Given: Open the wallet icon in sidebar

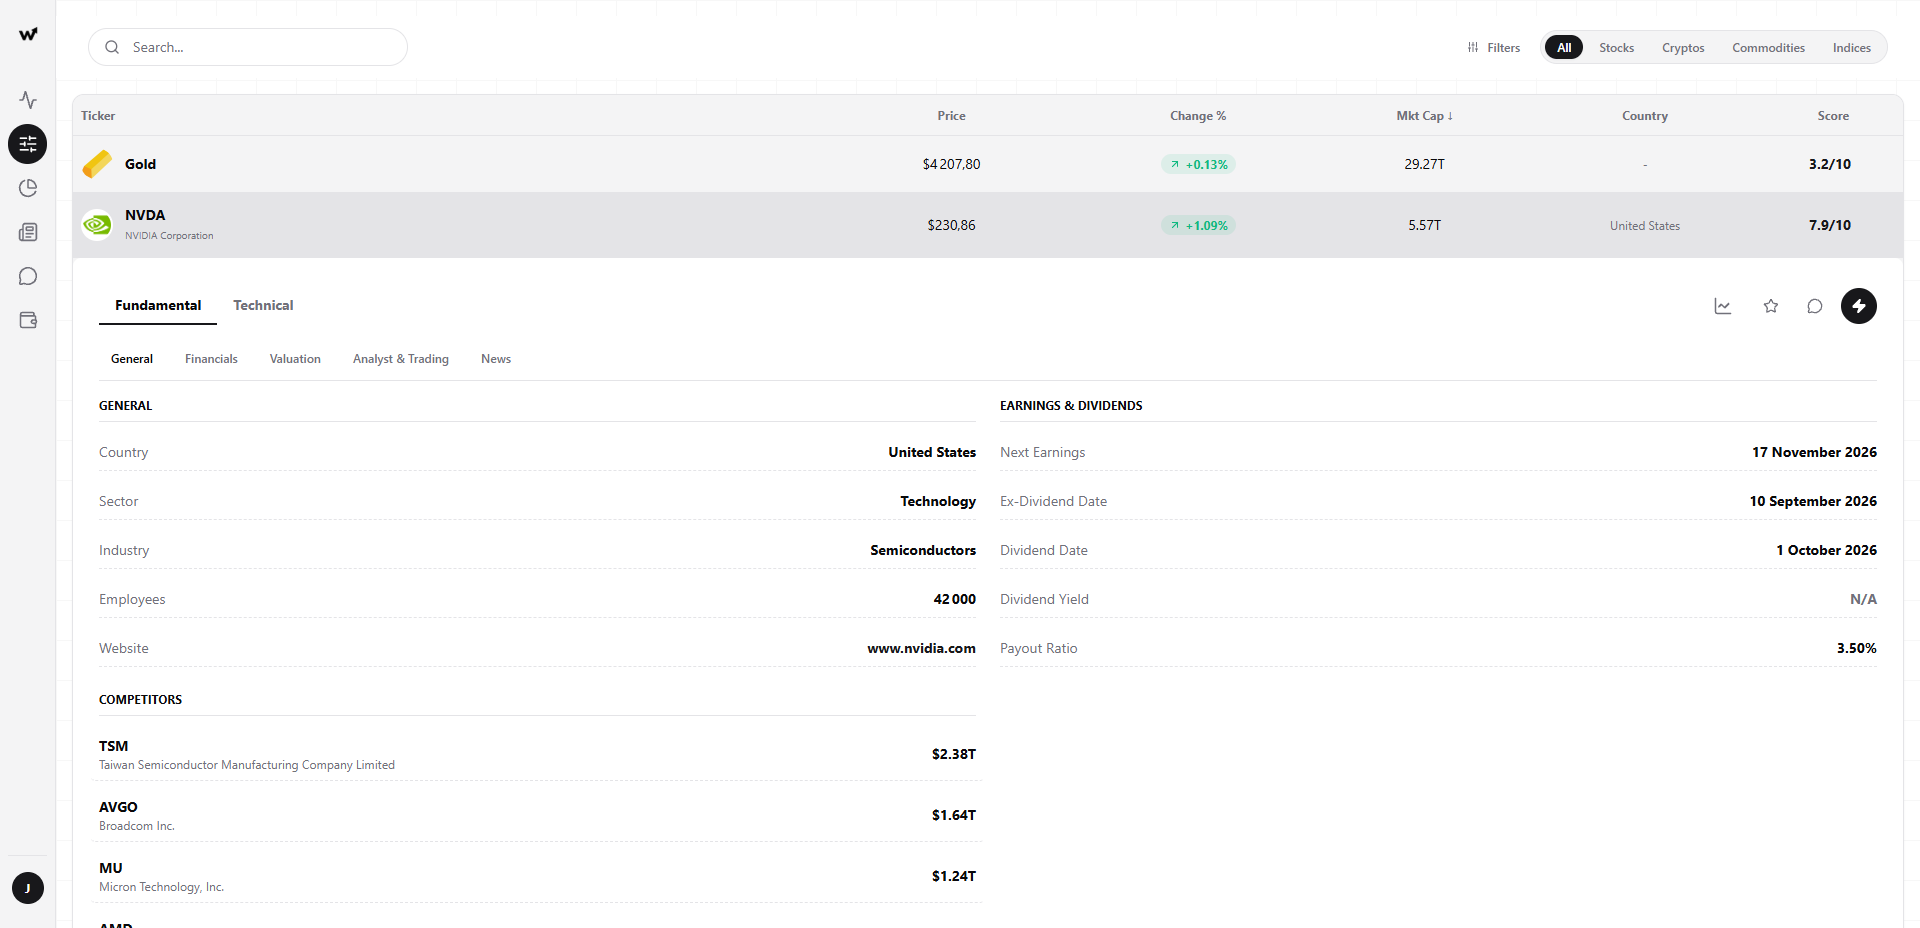Looking at the screenshot, I should [28, 320].
